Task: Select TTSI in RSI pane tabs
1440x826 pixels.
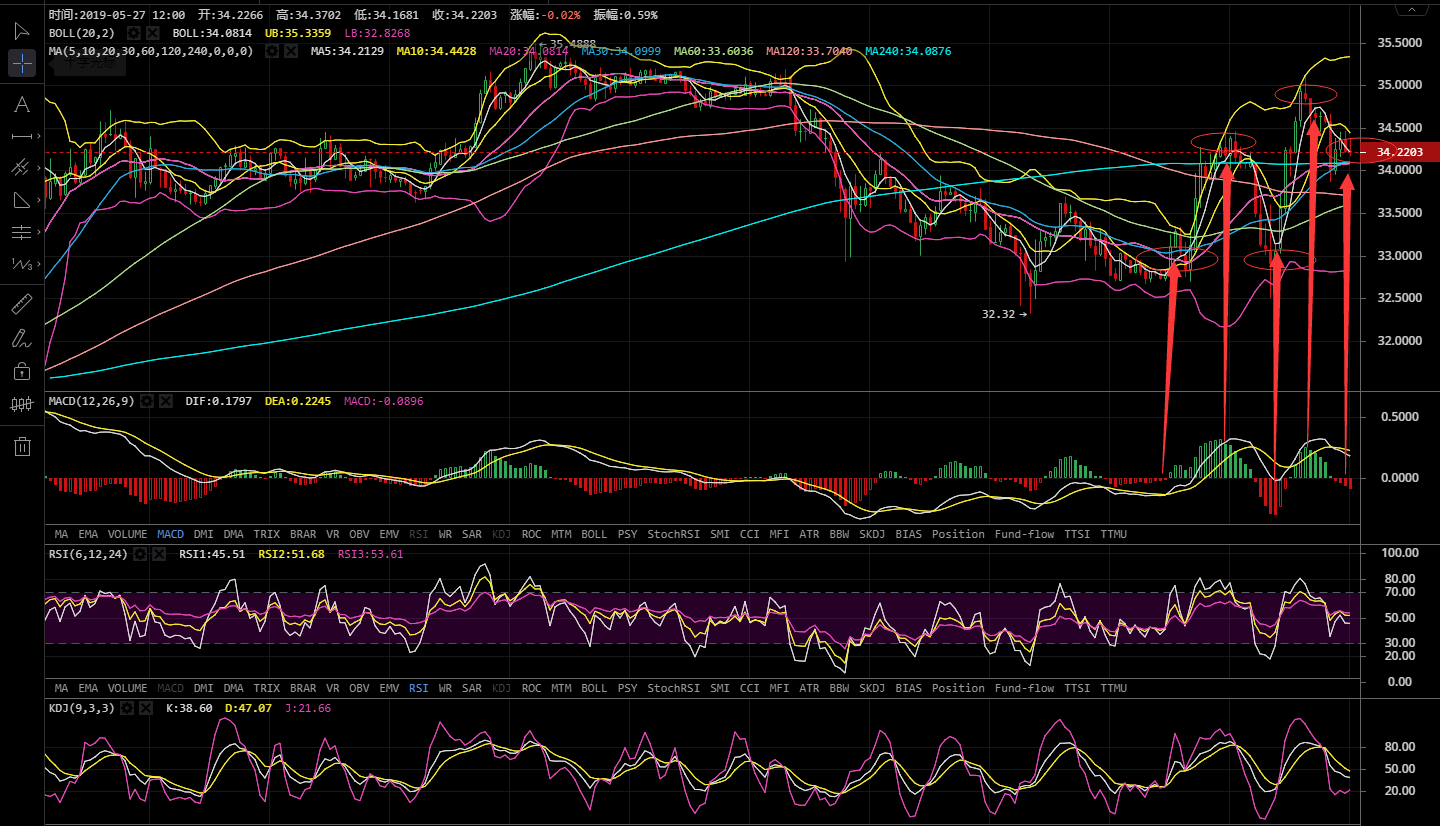Action: pyautogui.click(x=1077, y=688)
